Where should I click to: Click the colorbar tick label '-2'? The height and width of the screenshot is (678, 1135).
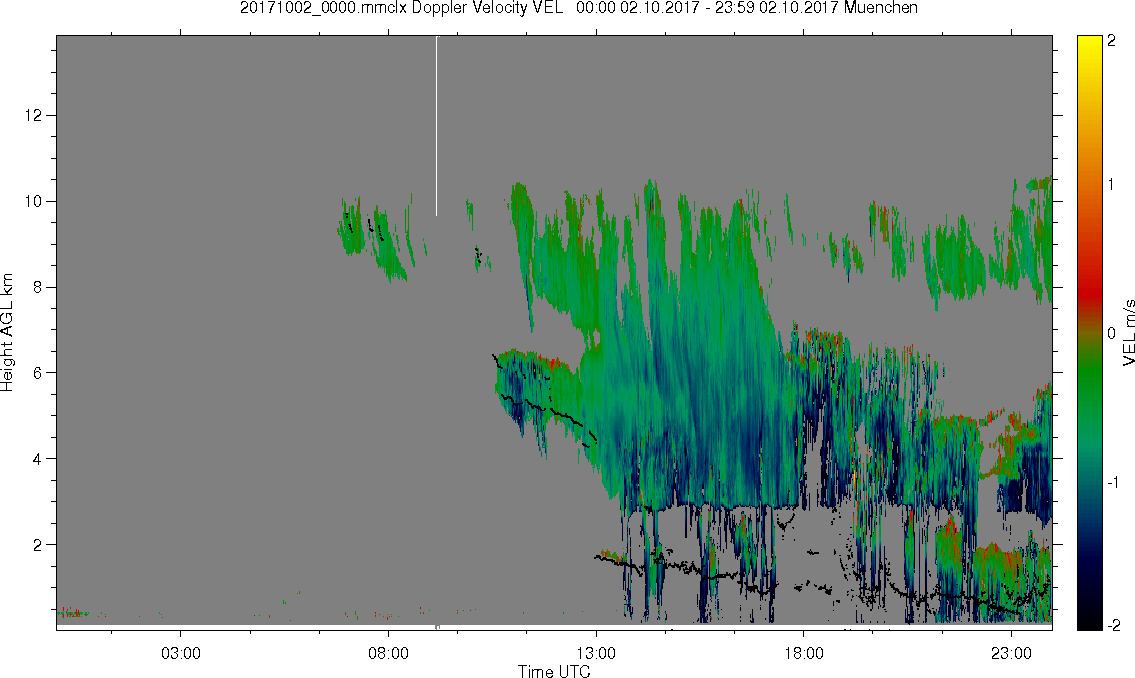click(x=1113, y=625)
